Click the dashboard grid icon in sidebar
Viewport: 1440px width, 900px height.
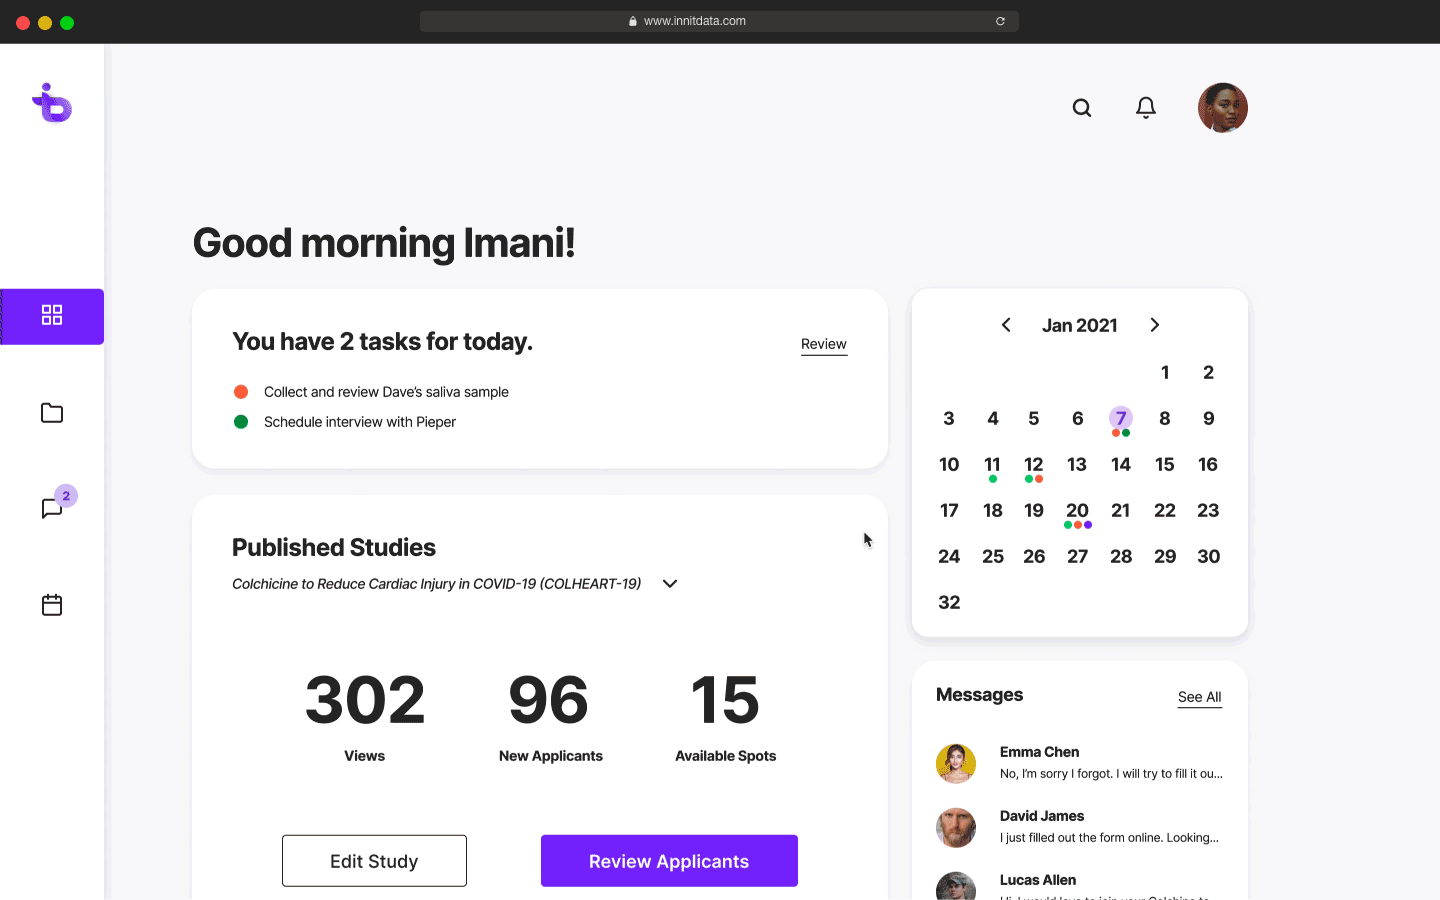(52, 316)
